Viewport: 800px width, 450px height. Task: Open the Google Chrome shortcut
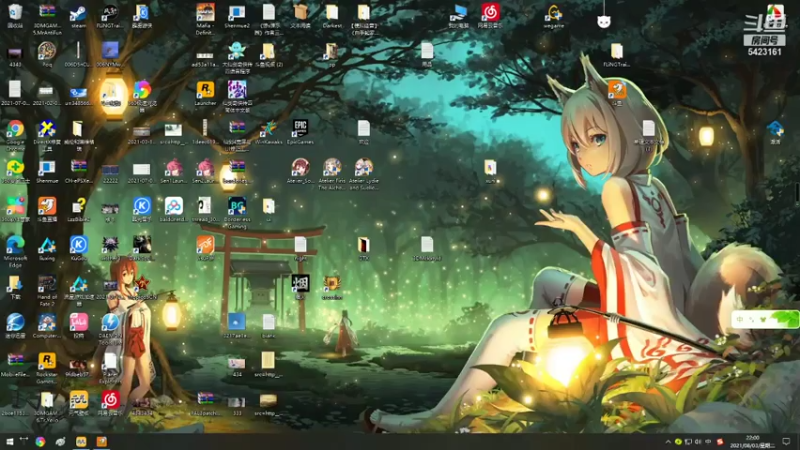click(x=15, y=135)
